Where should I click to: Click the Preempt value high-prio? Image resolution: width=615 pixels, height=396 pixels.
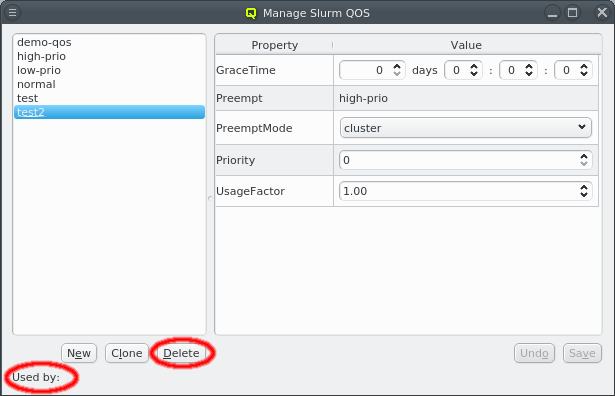pos(363,98)
